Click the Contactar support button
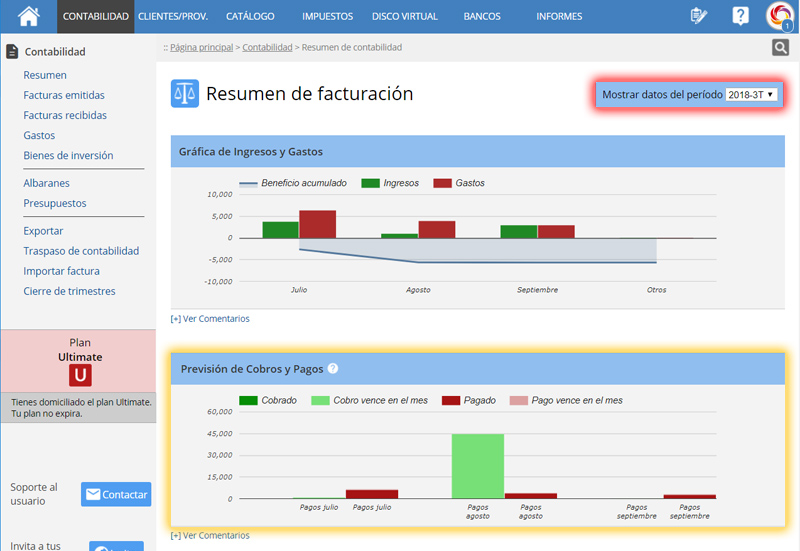The height and width of the screenshot is (551, 800). tap(116, 494)
